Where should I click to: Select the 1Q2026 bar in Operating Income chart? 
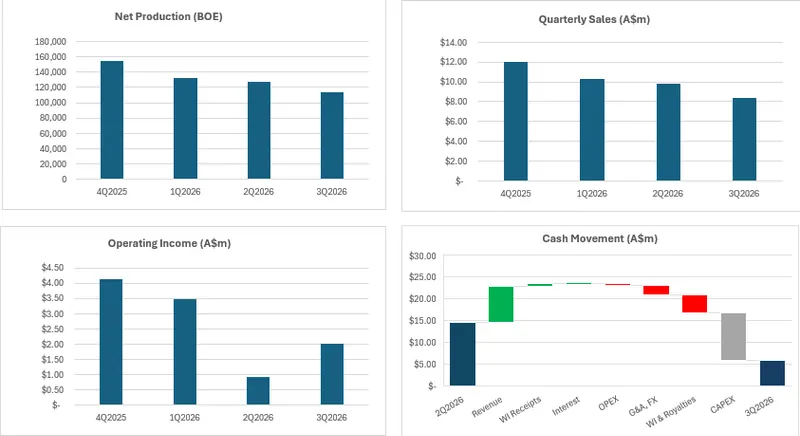[x=185, y=352]
